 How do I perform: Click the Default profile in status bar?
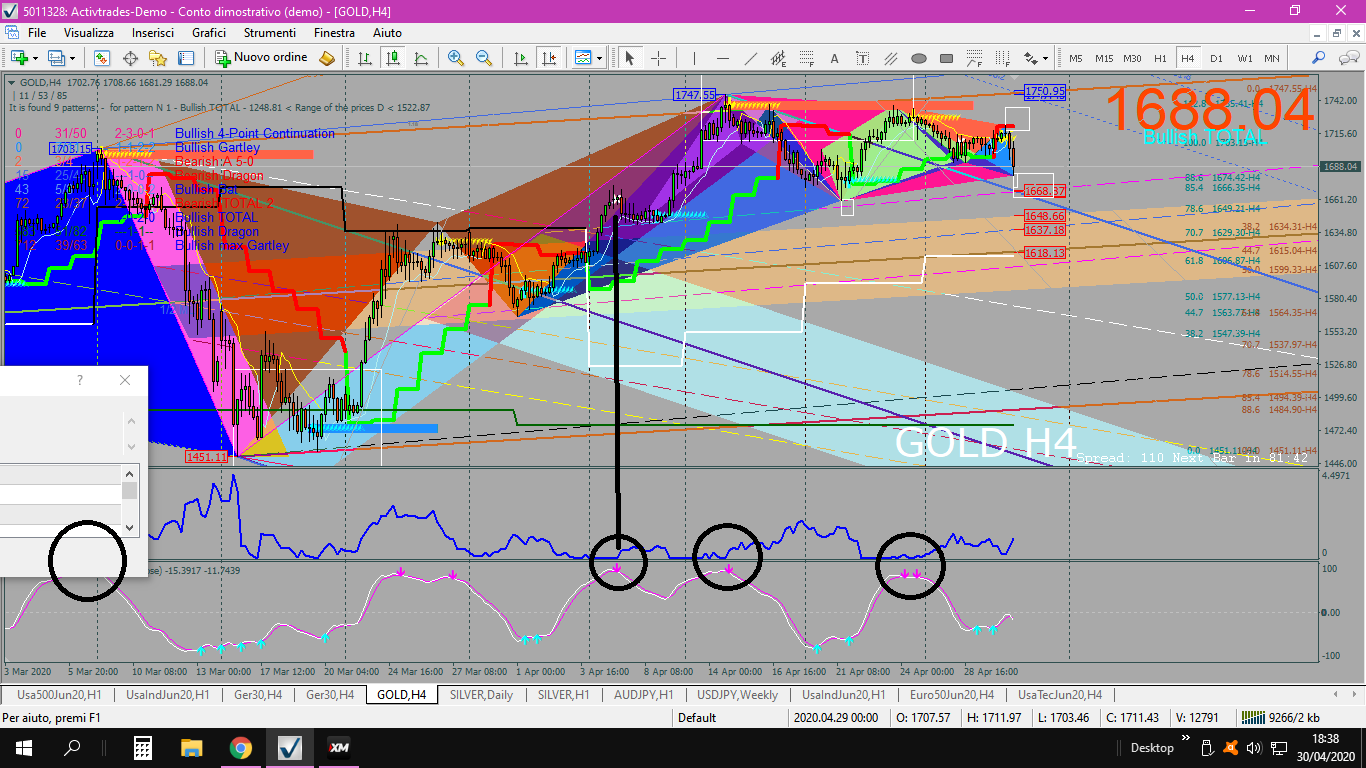(x=696, y=718)
